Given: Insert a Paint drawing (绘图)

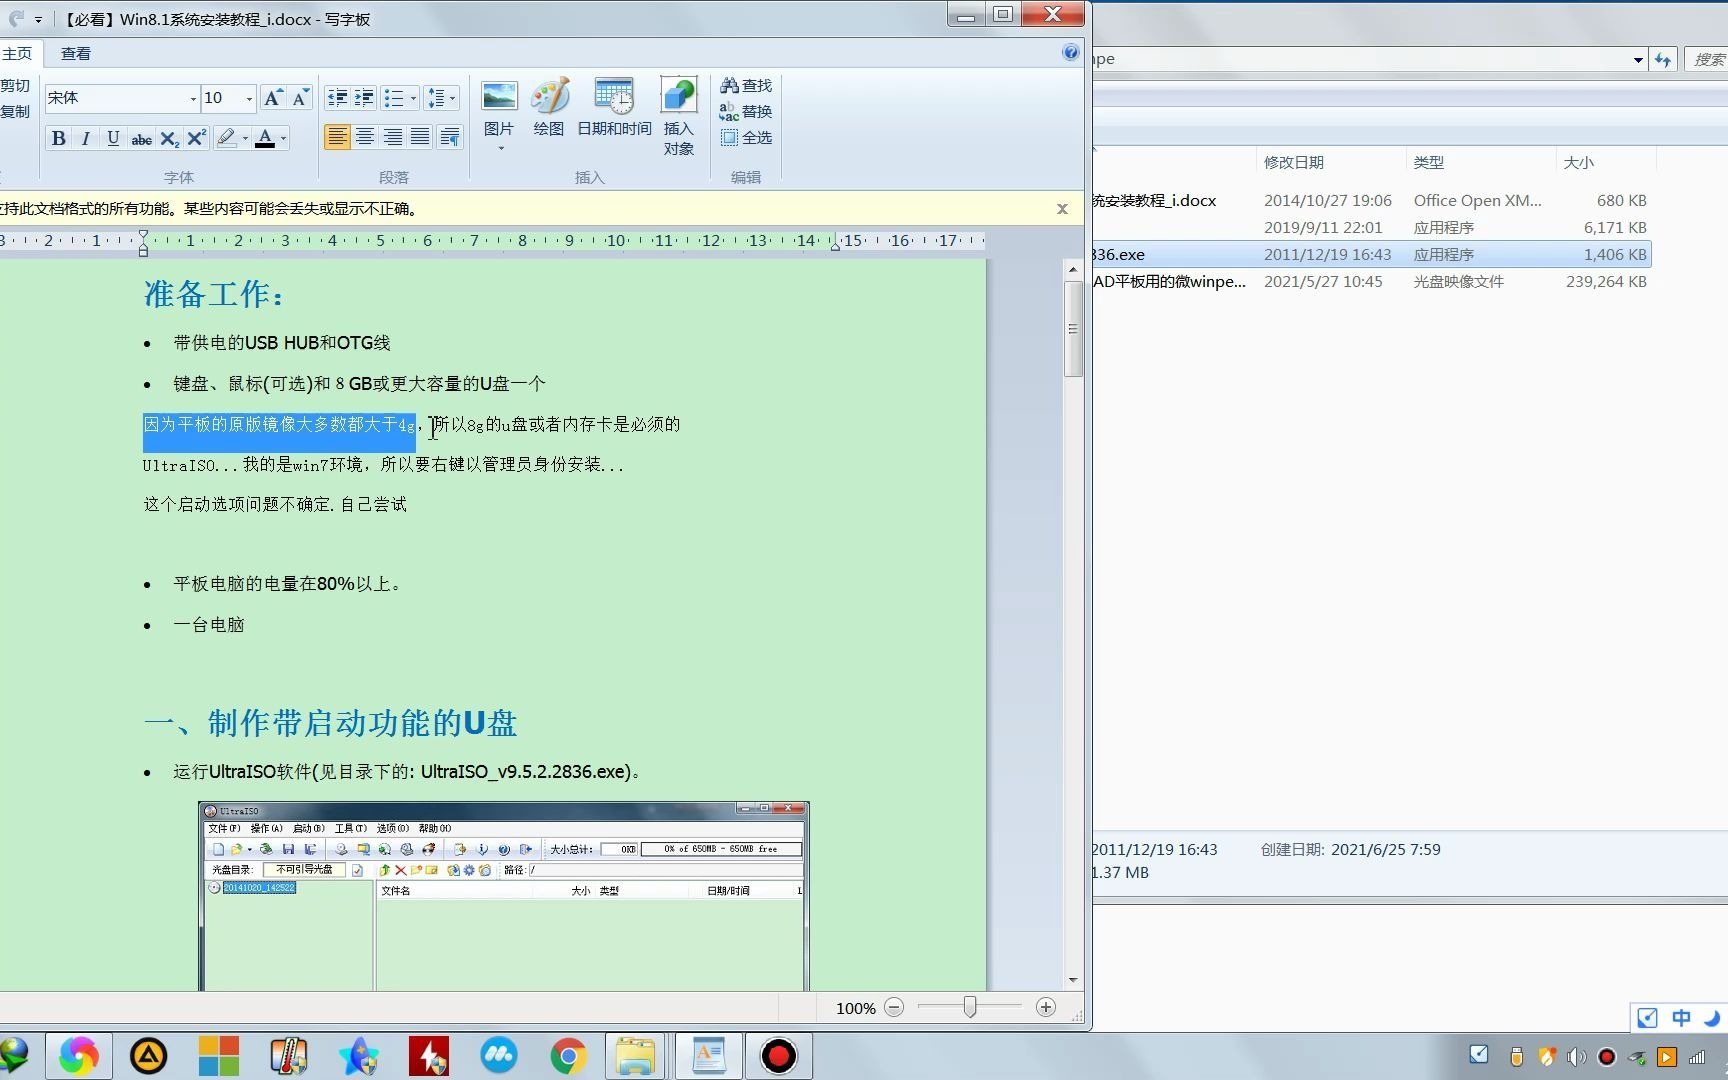Looking at the screenshot, I should [549, 108].
